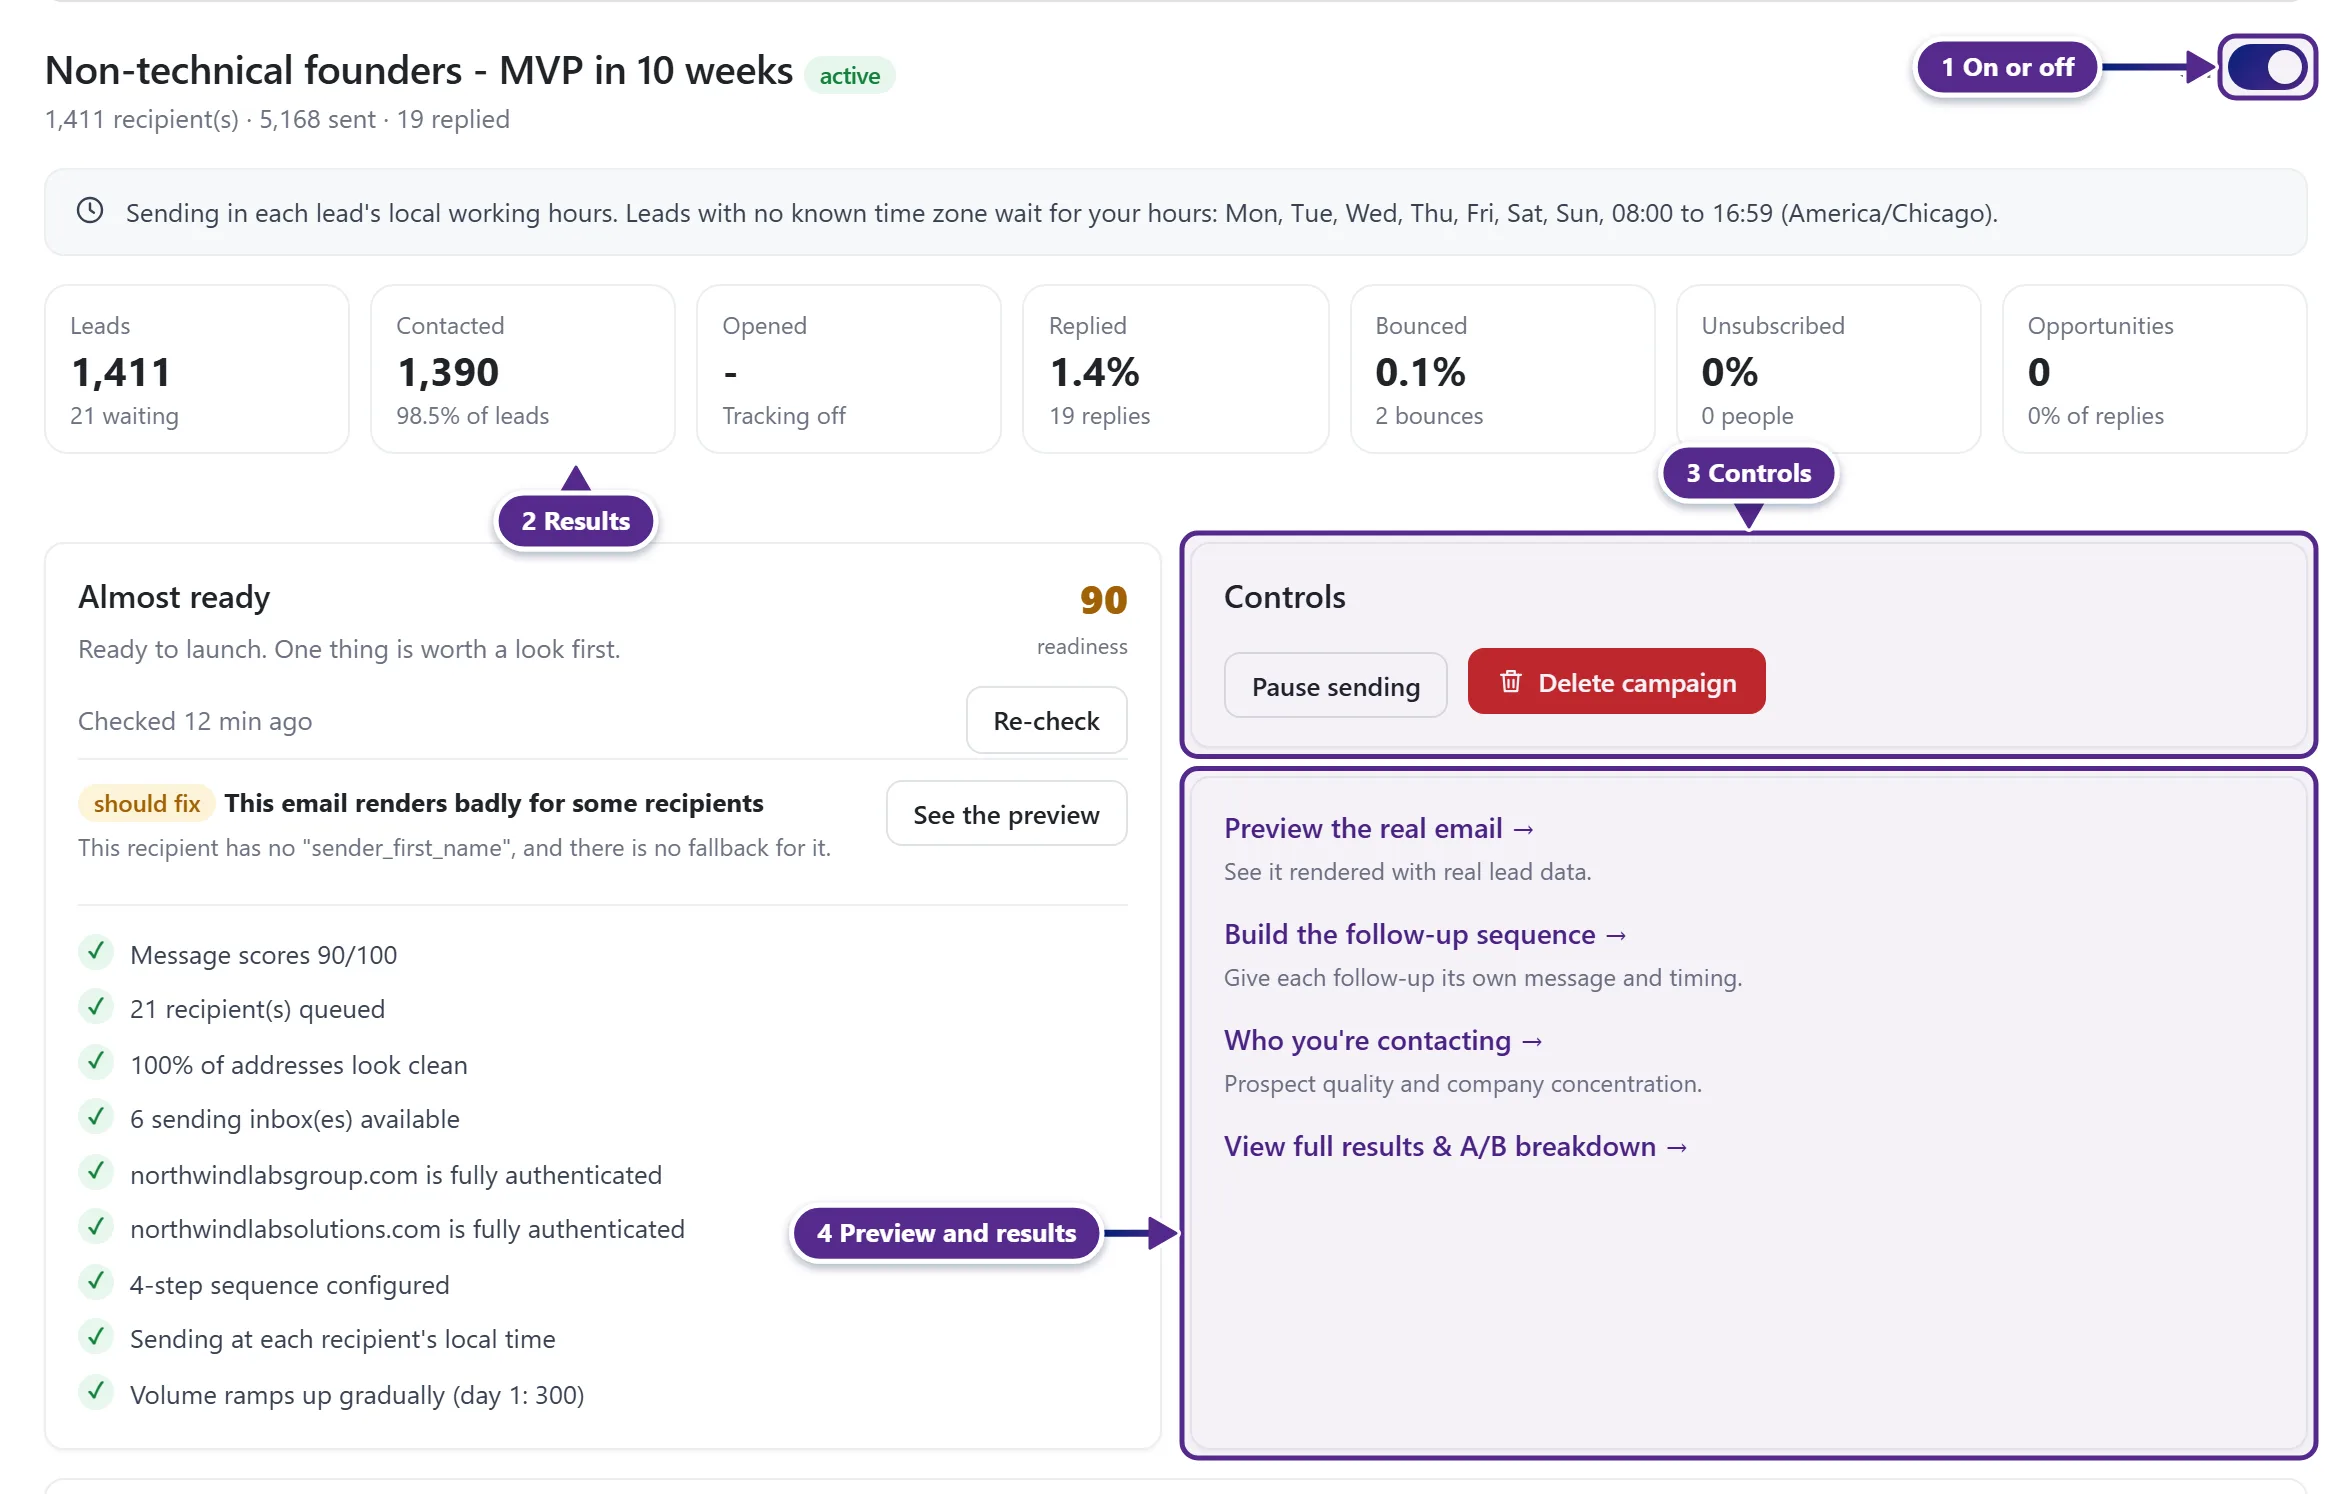The width and height of the screenshot is (2352, 1494).
Task: Click the 1,411 recipient(s) summary line
Action: pos(277,119)
